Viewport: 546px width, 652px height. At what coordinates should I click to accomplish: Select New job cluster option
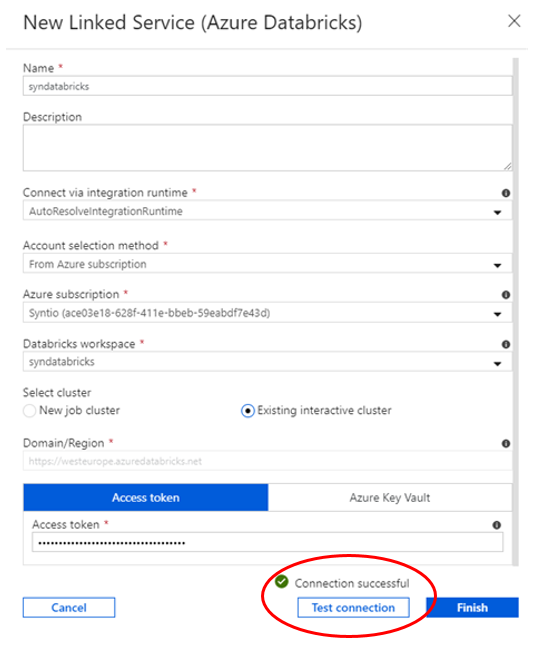coord(30,411)
